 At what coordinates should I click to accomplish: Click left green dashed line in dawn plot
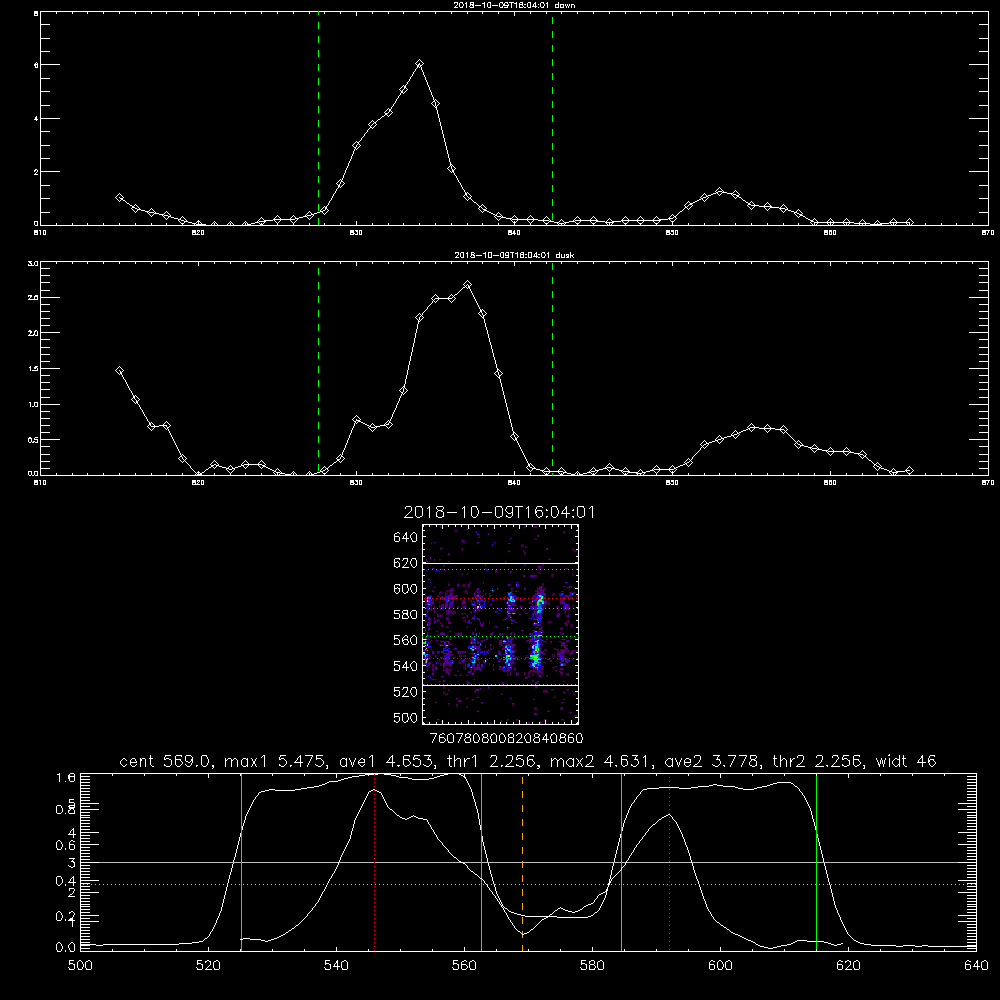tap(318, 119)
